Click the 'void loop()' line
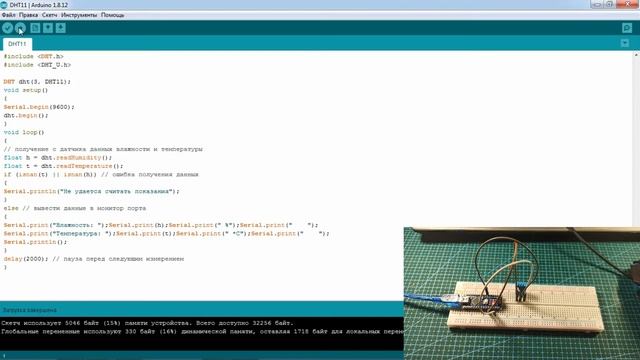The width and height of the screenshot is (640, 360). pos(24,132)
